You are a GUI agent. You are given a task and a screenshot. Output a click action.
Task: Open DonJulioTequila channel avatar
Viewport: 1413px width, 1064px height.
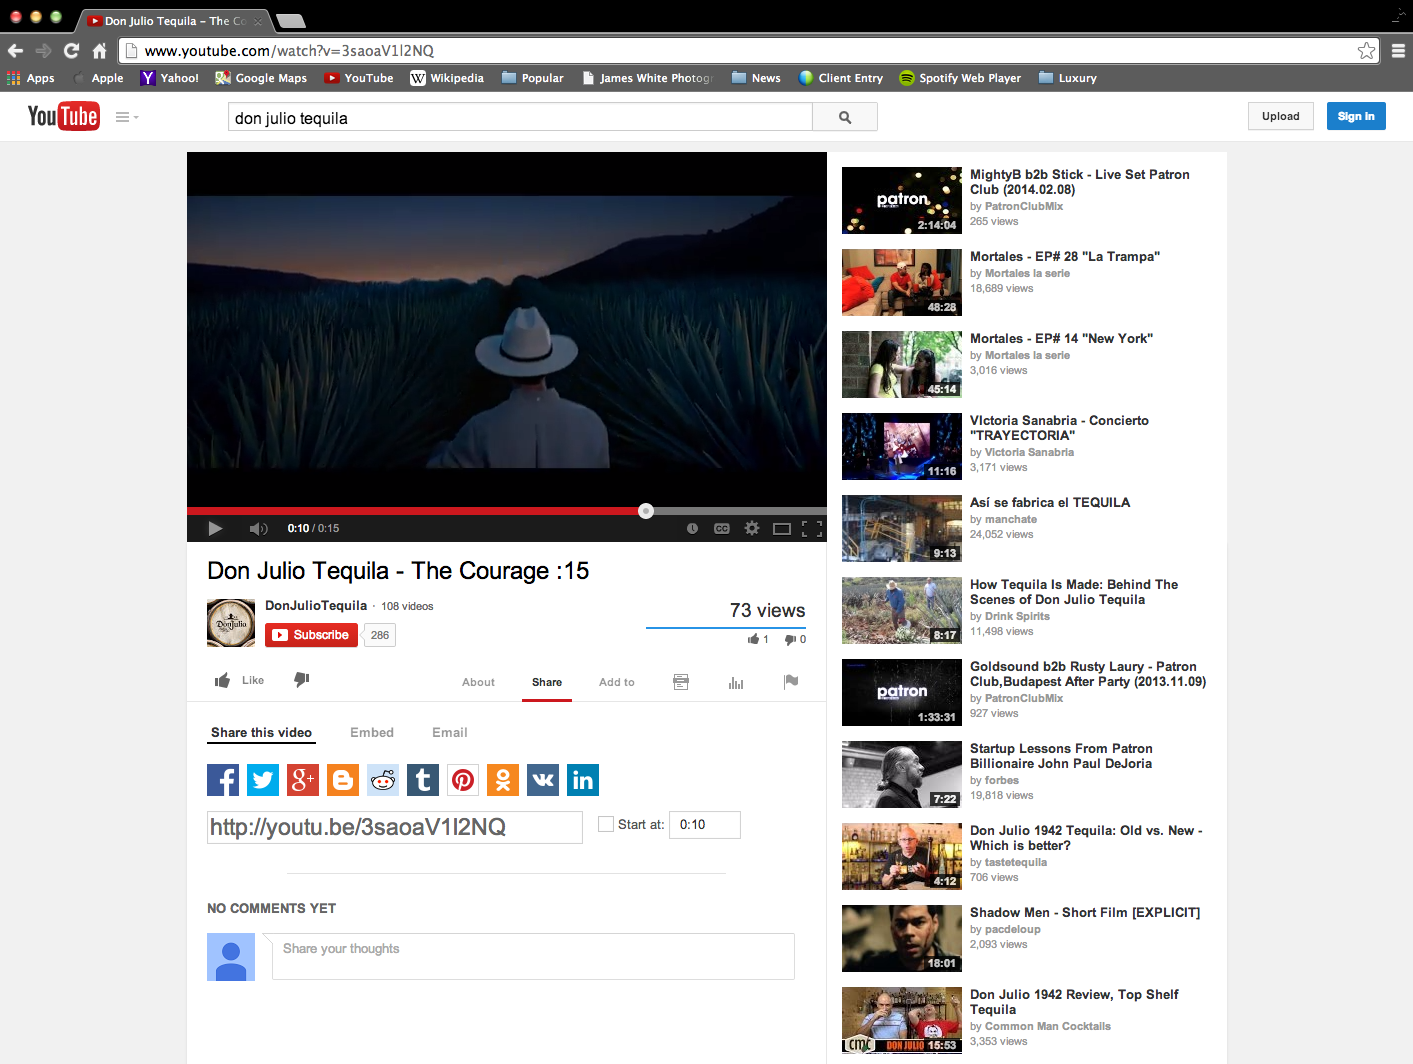coord(231,623)
